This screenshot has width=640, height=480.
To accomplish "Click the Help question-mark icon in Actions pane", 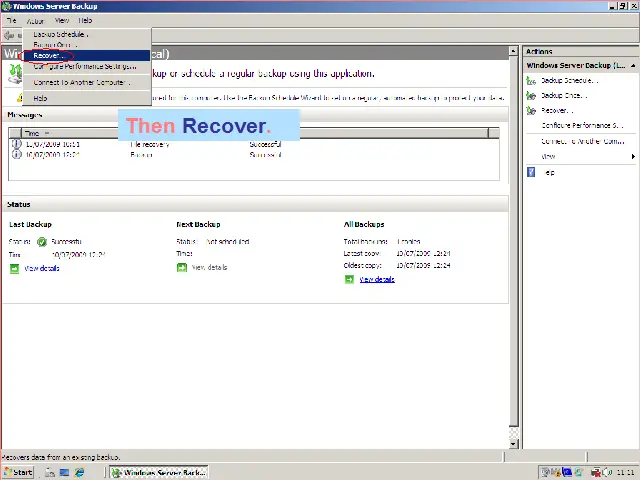I will [531, 172].
